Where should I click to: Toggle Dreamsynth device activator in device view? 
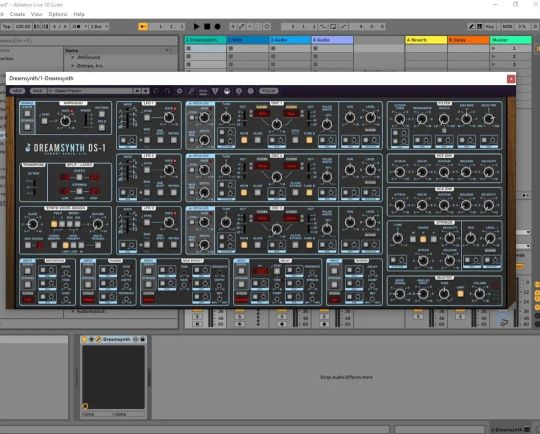point(84,339)
